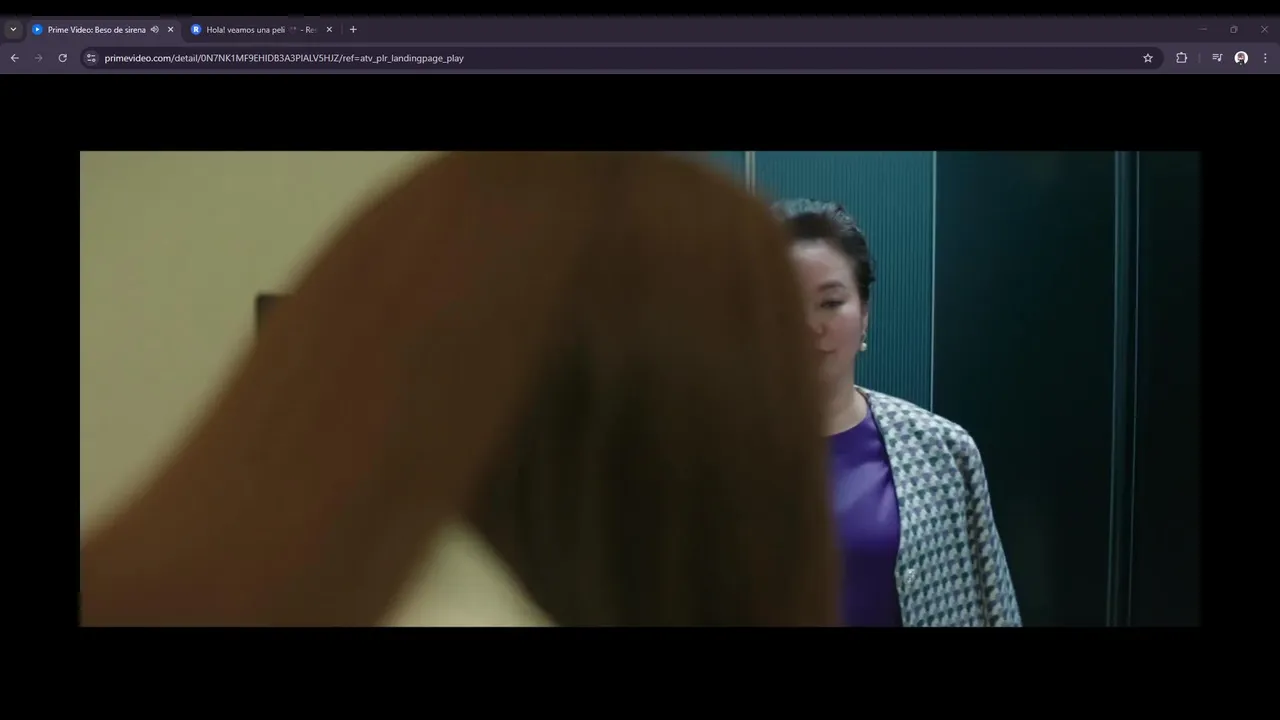Reload the current page
Viewport: 1280px width, 720px height.
coord(63,58)
